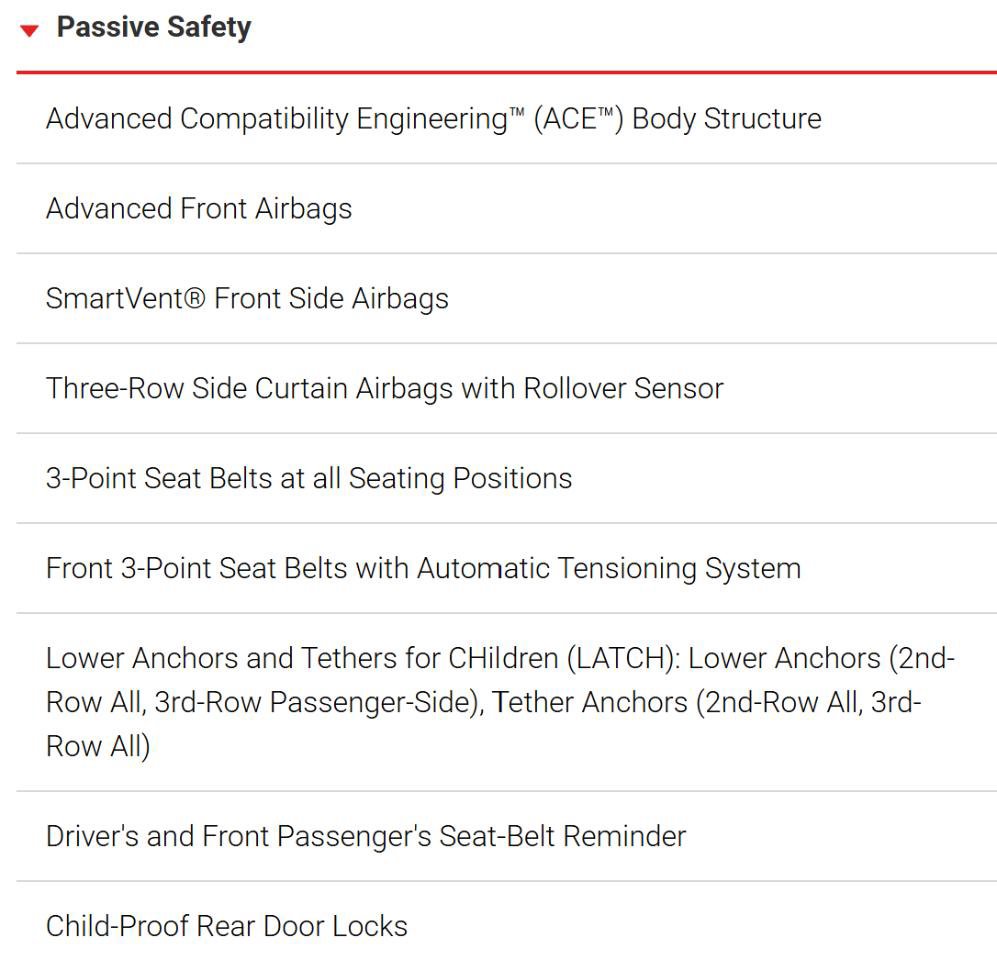Click the words Automatic Tensioning System
Image resolution: width=997 pixels, height=960 pixels.
click(609, 568)
